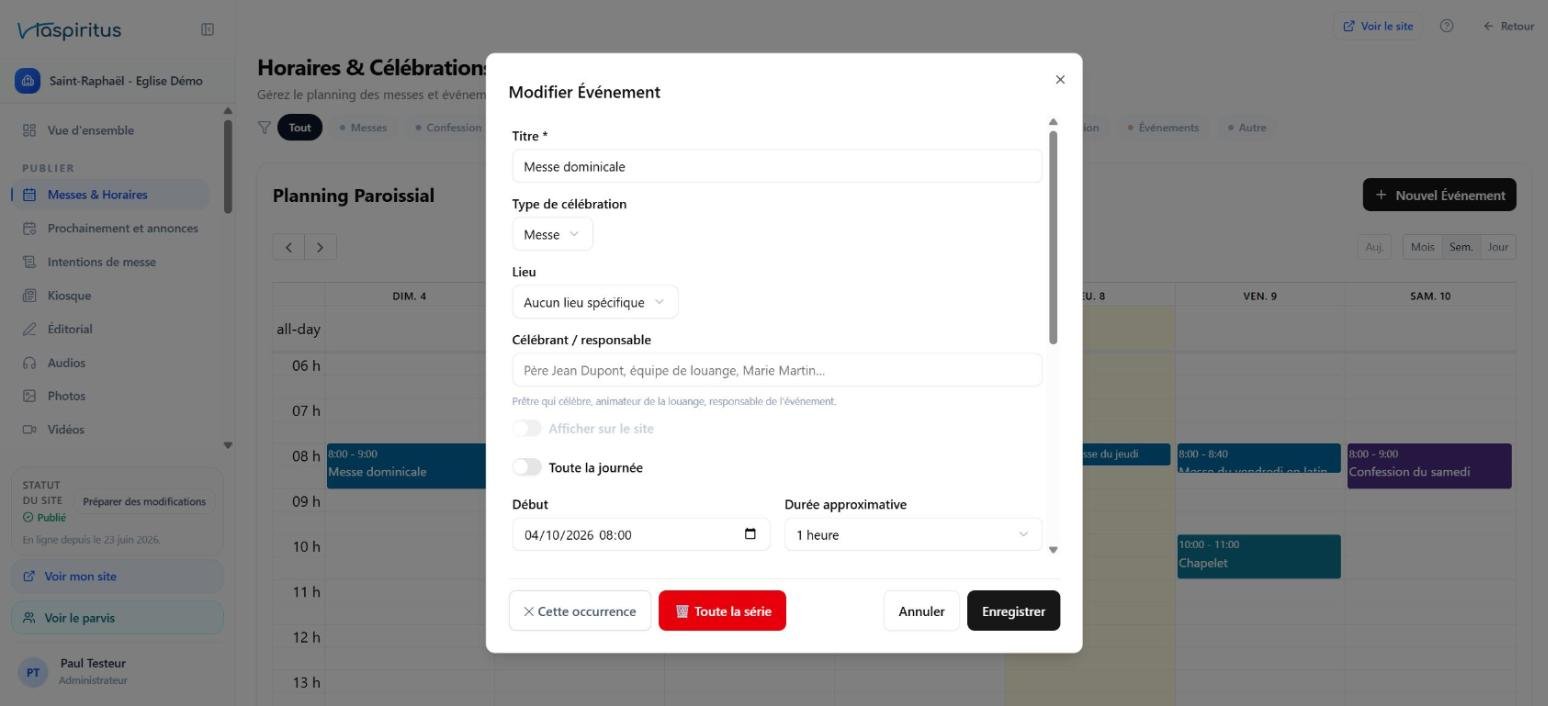Screen dimensions: 1548x706
Task: Toggle the Afficher sur le site switch
Action: coord(527,428)
